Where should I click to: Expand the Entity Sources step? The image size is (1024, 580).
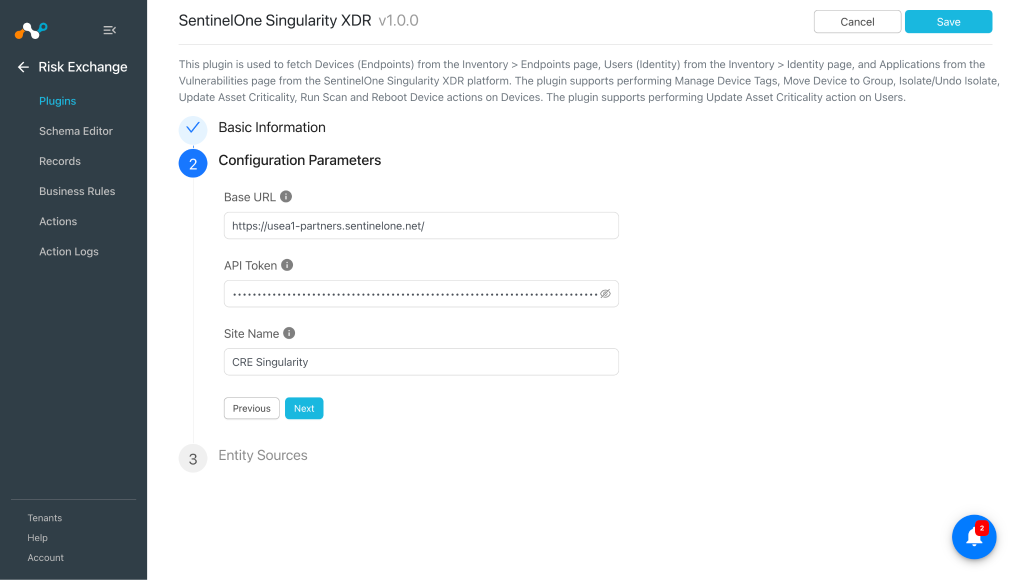[x=263, y=455]
